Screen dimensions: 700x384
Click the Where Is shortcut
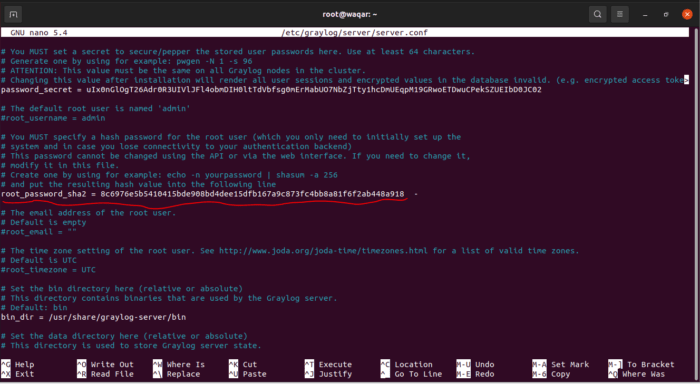(179, 365)
